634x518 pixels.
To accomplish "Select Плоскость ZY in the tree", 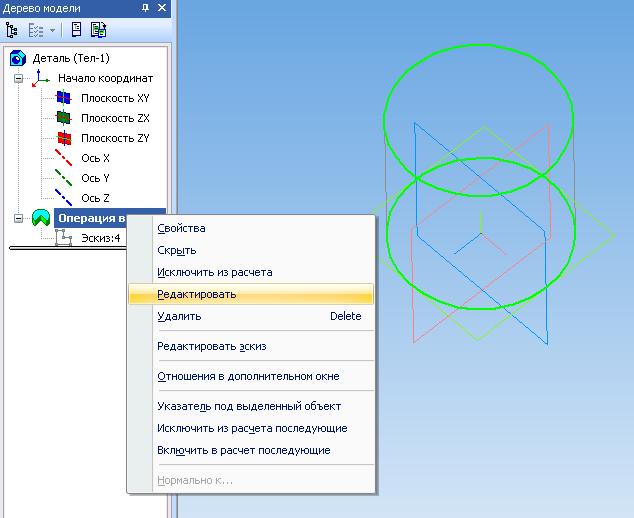I will 115,138.
